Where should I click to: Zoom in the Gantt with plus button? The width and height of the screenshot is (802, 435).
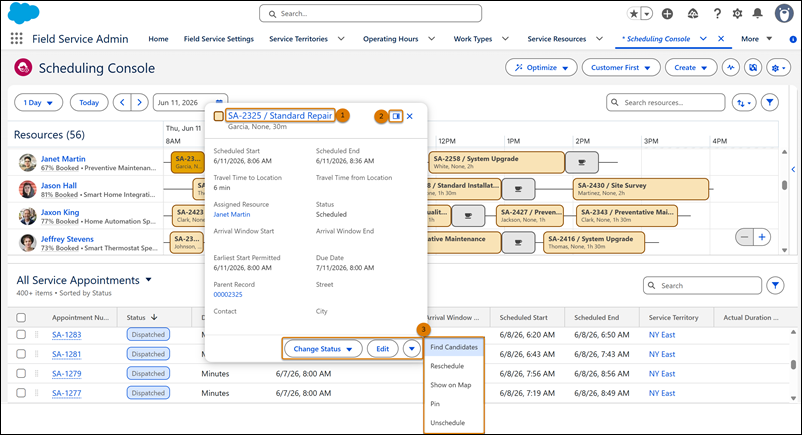tap(762, 237)
